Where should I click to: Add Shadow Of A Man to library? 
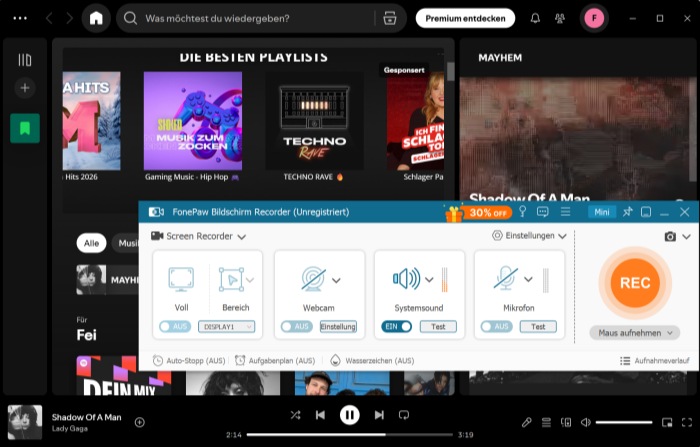pyautogui.click(x=140, y=422)
